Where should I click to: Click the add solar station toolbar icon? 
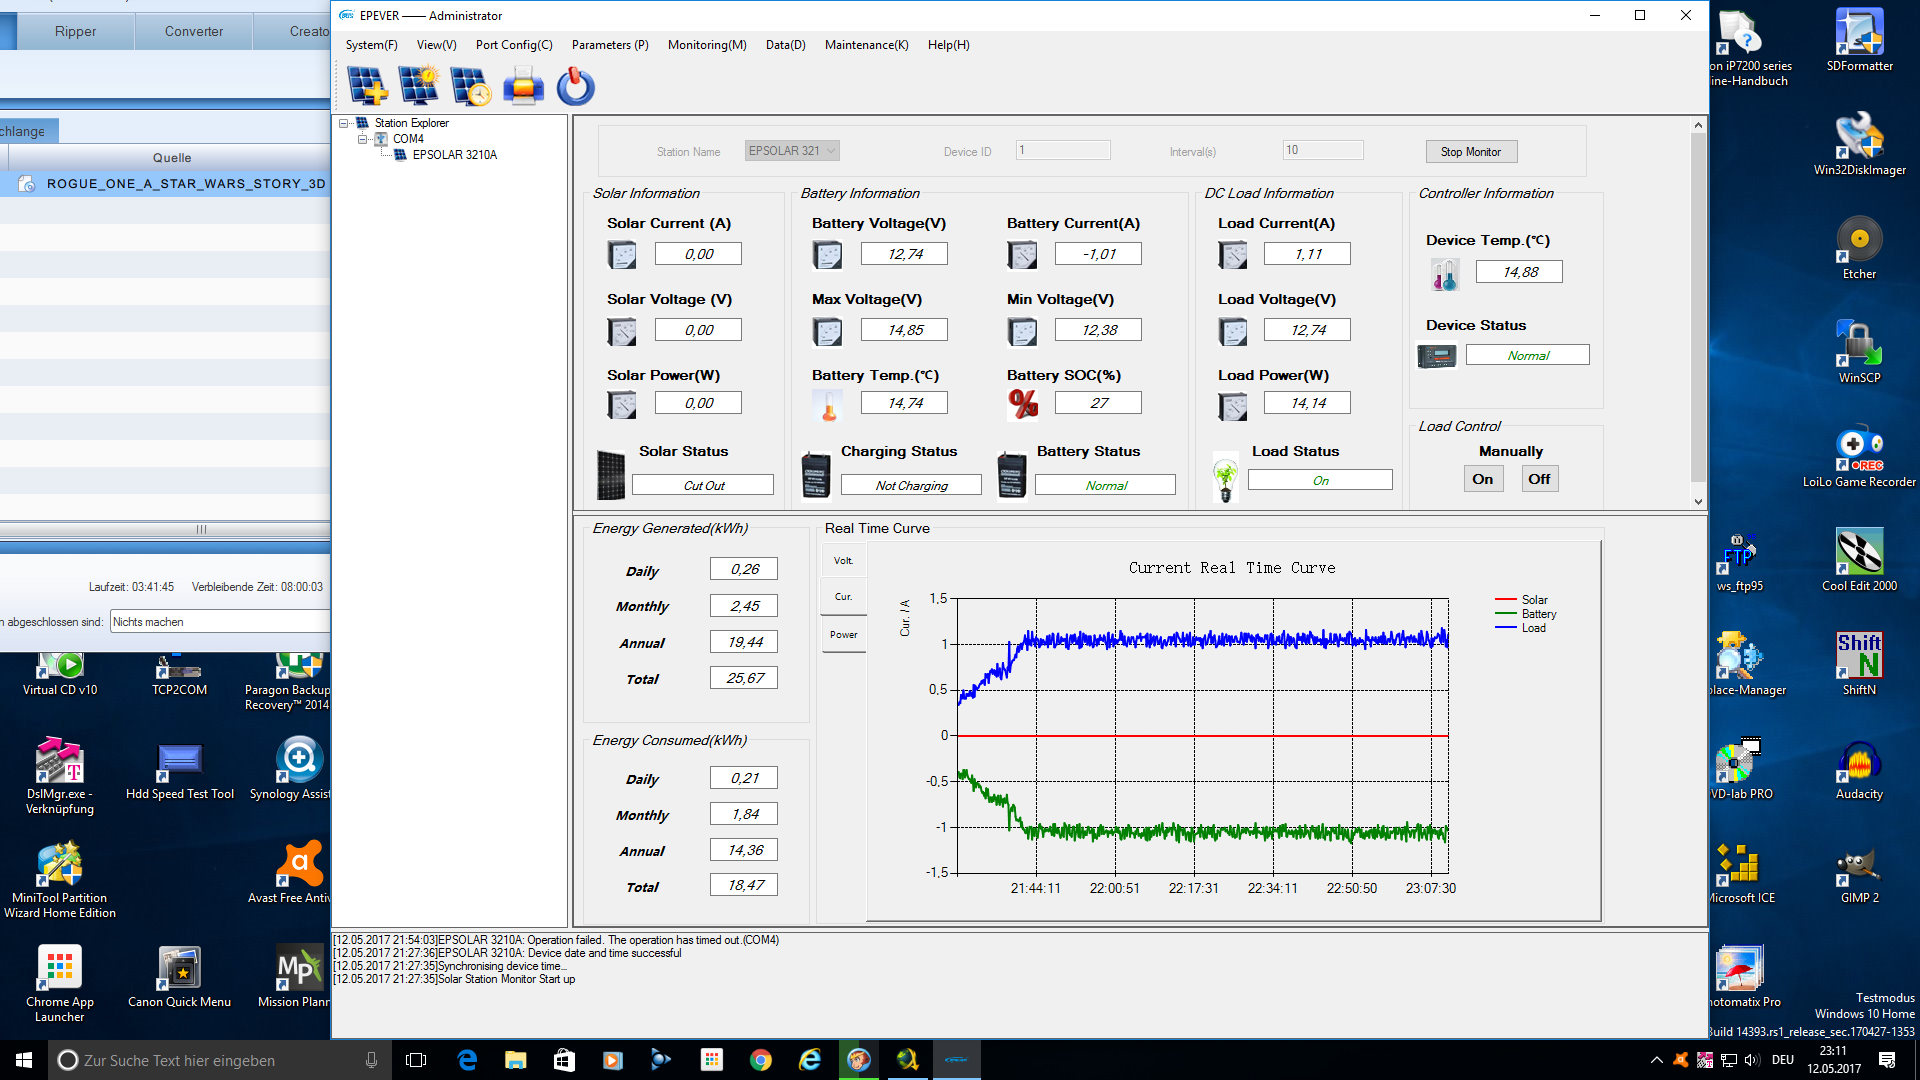pos(366,87)
